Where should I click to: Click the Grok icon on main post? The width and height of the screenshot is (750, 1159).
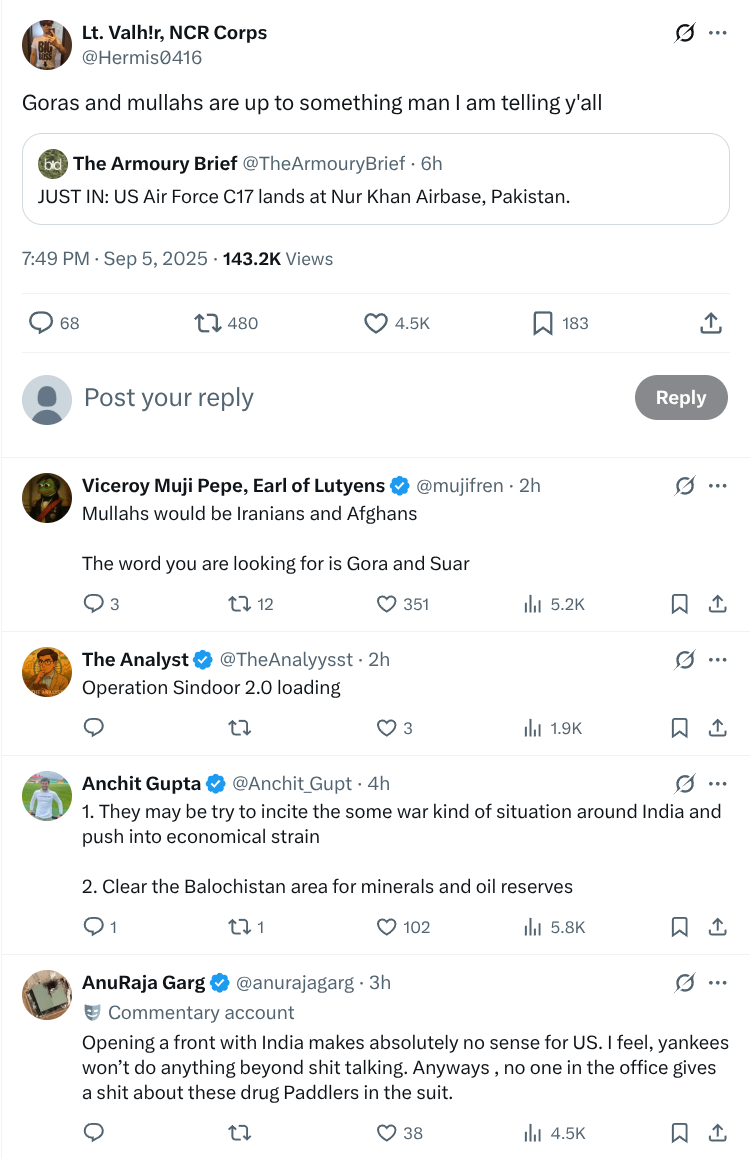tap(685, 33)
